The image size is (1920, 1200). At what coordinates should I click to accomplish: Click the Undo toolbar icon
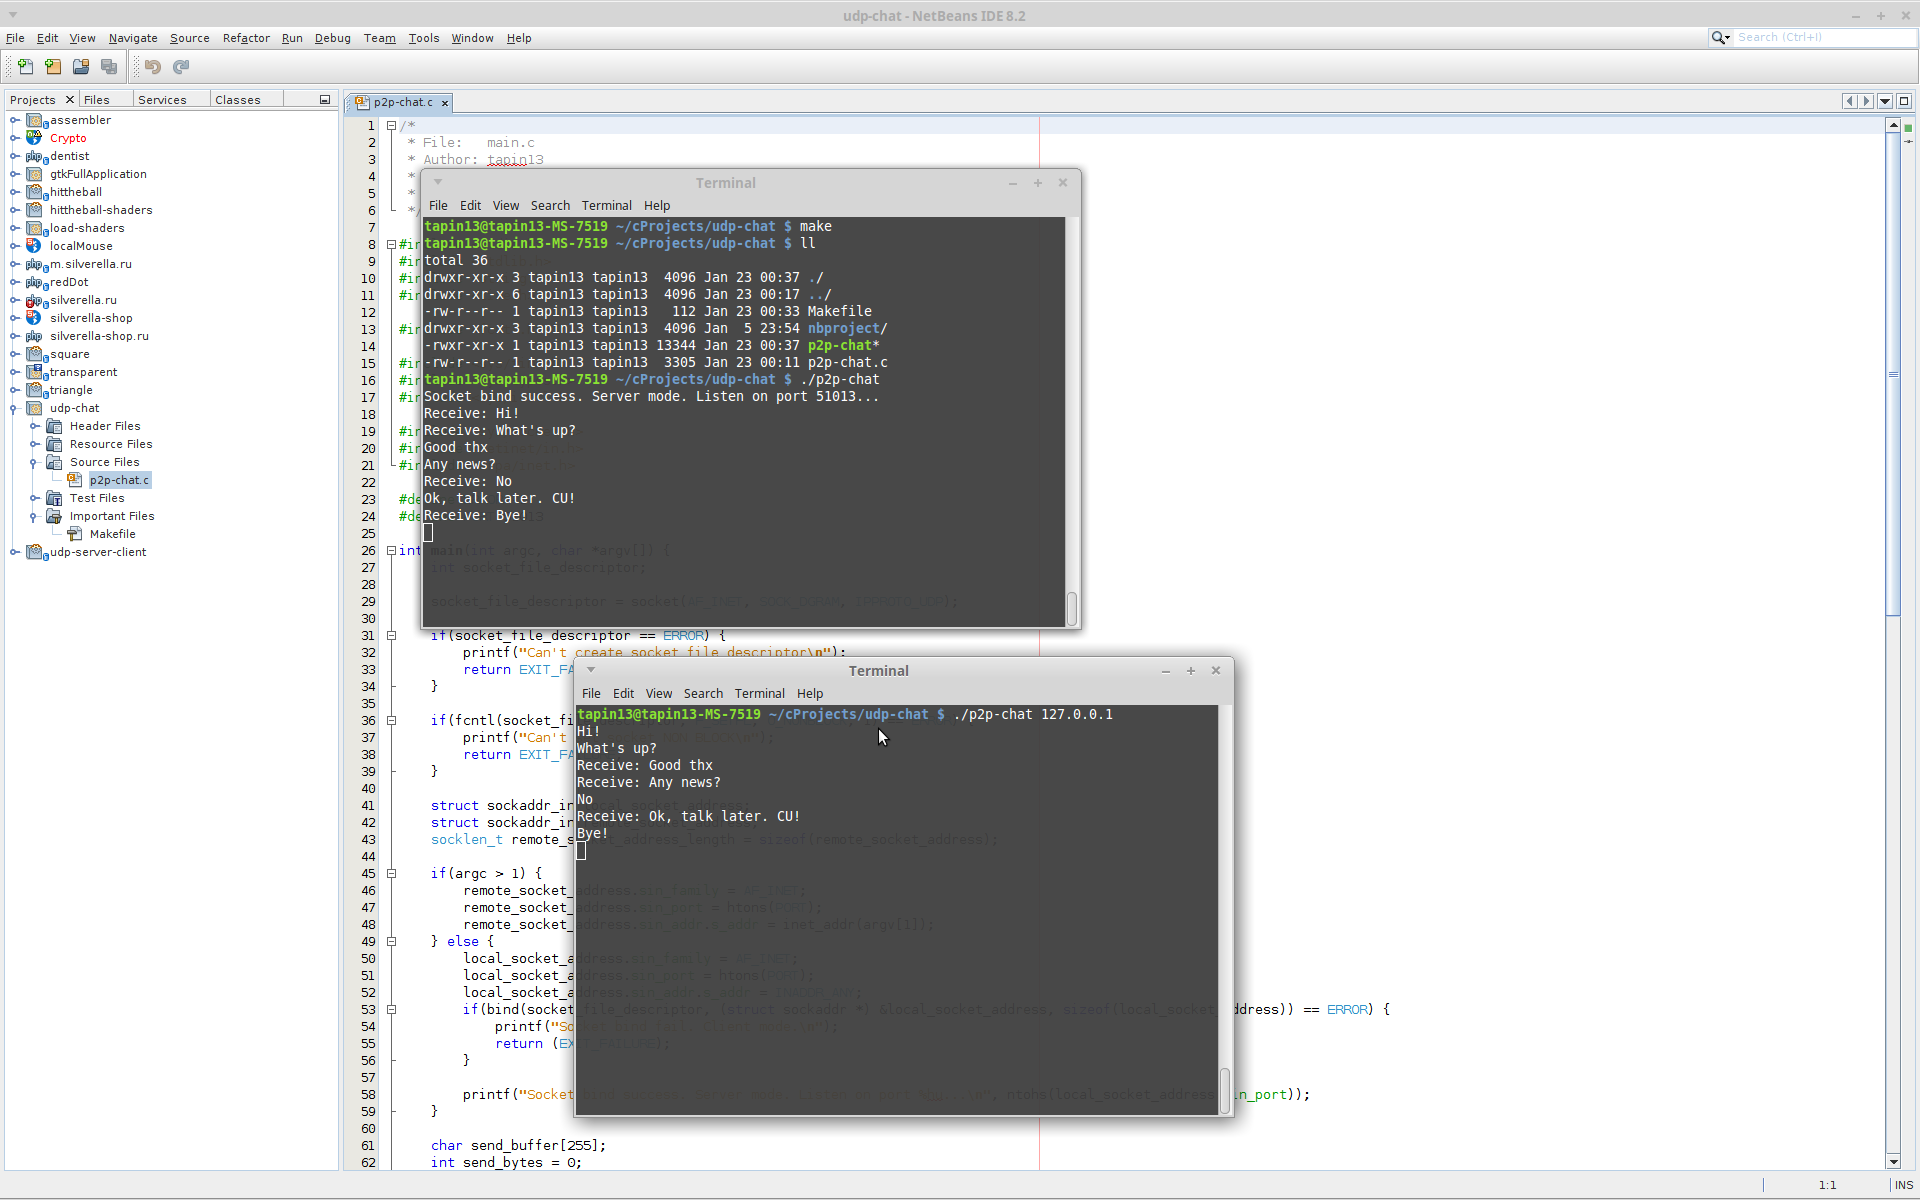(x=153, y=67)
